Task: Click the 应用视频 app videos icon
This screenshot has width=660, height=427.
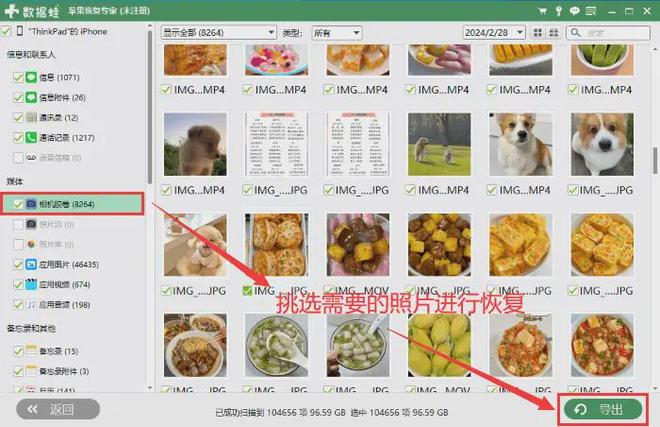Action: tap(32, 285)
